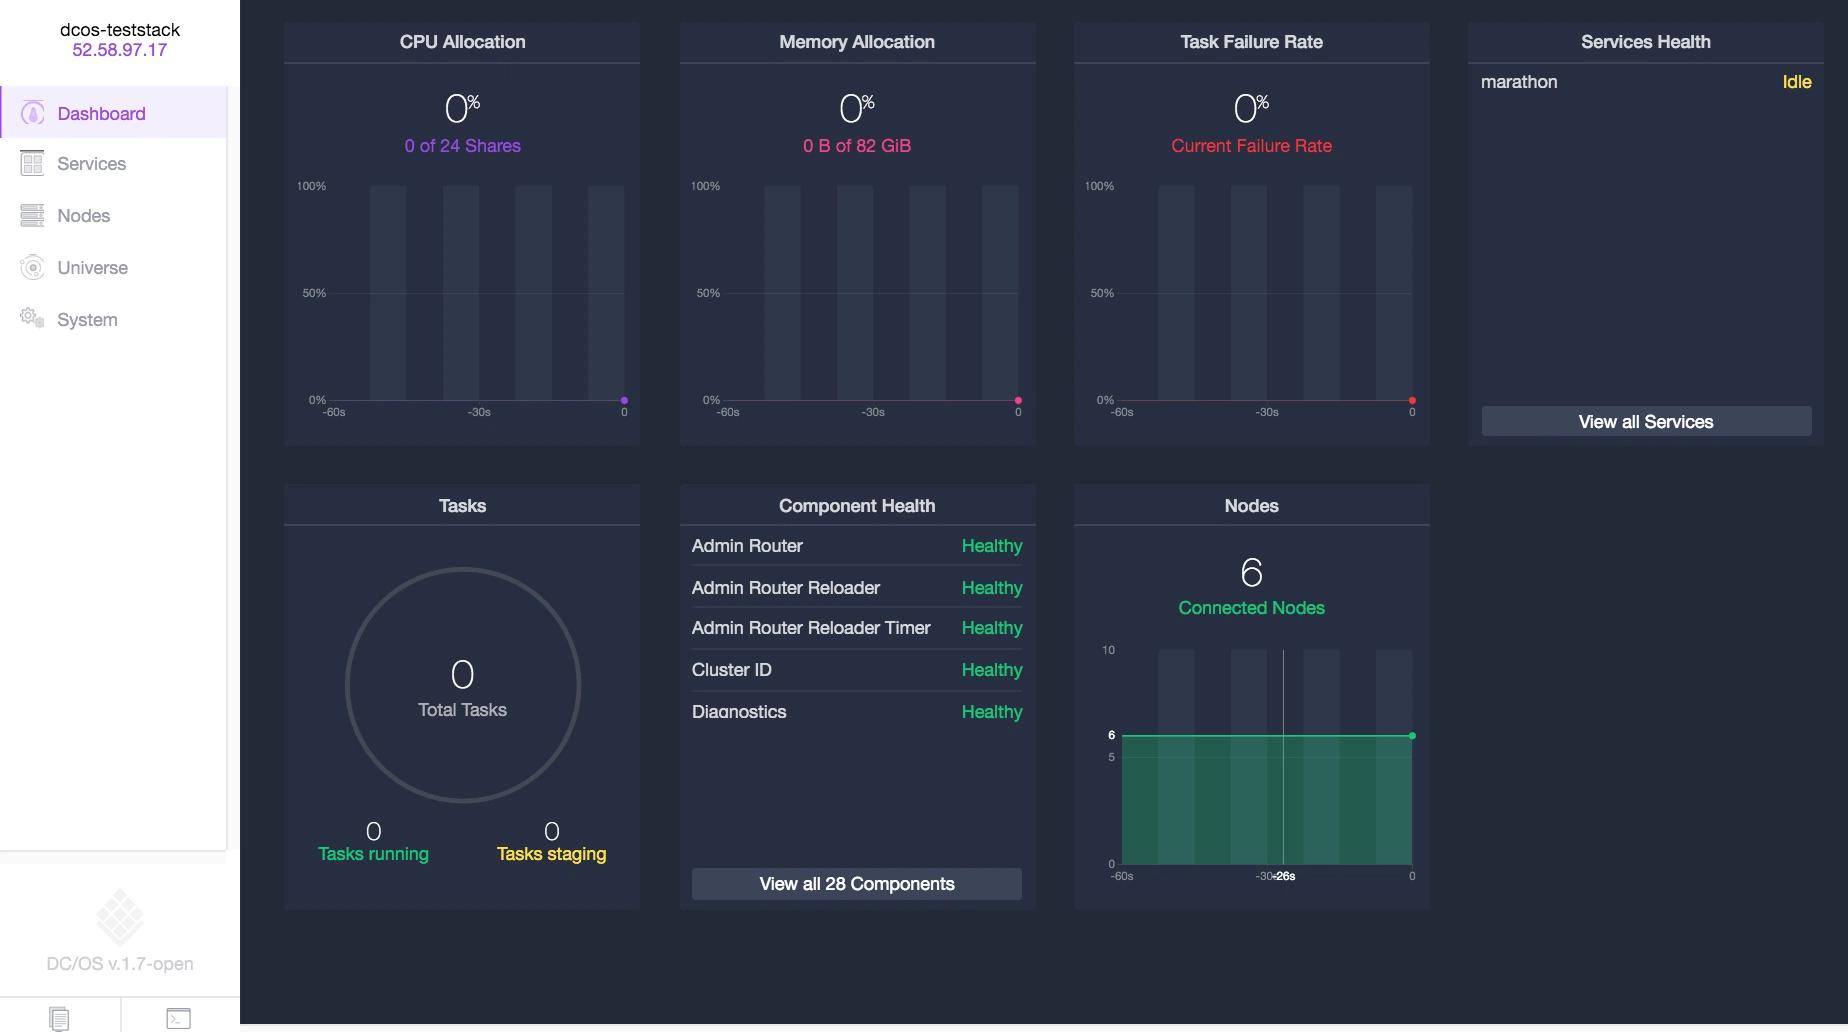Image resolution: width=1848 pixels, height=1032 pixels.
Task: Select the marathon service entry
Action: [1519, 82]
